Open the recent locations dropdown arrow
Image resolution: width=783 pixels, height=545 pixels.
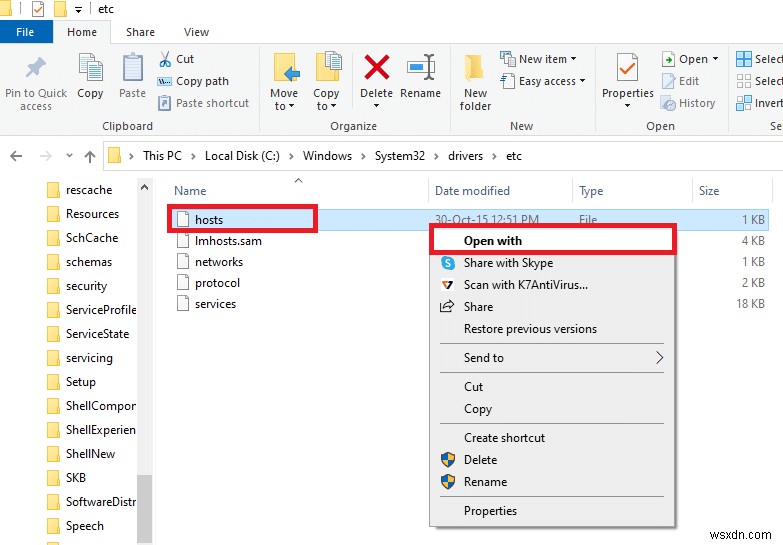coord(69,156)
